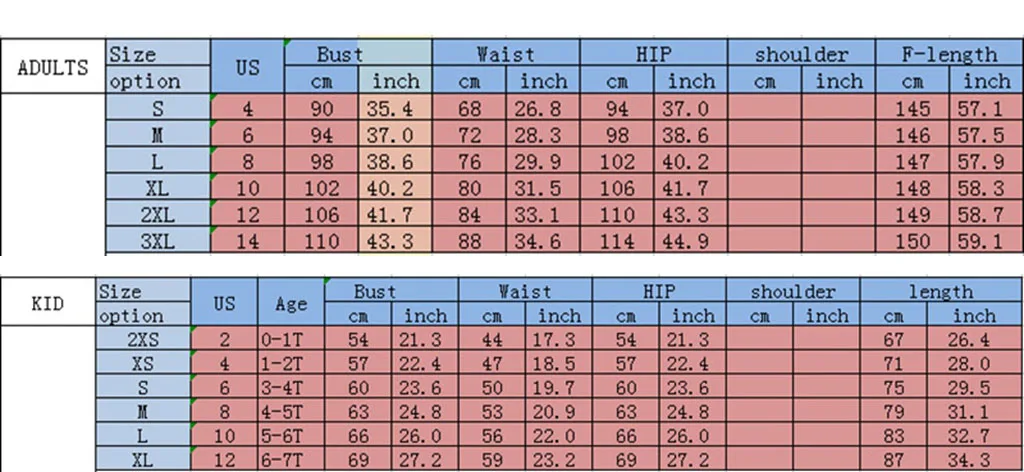Click the kid table length header

[942, 291]
